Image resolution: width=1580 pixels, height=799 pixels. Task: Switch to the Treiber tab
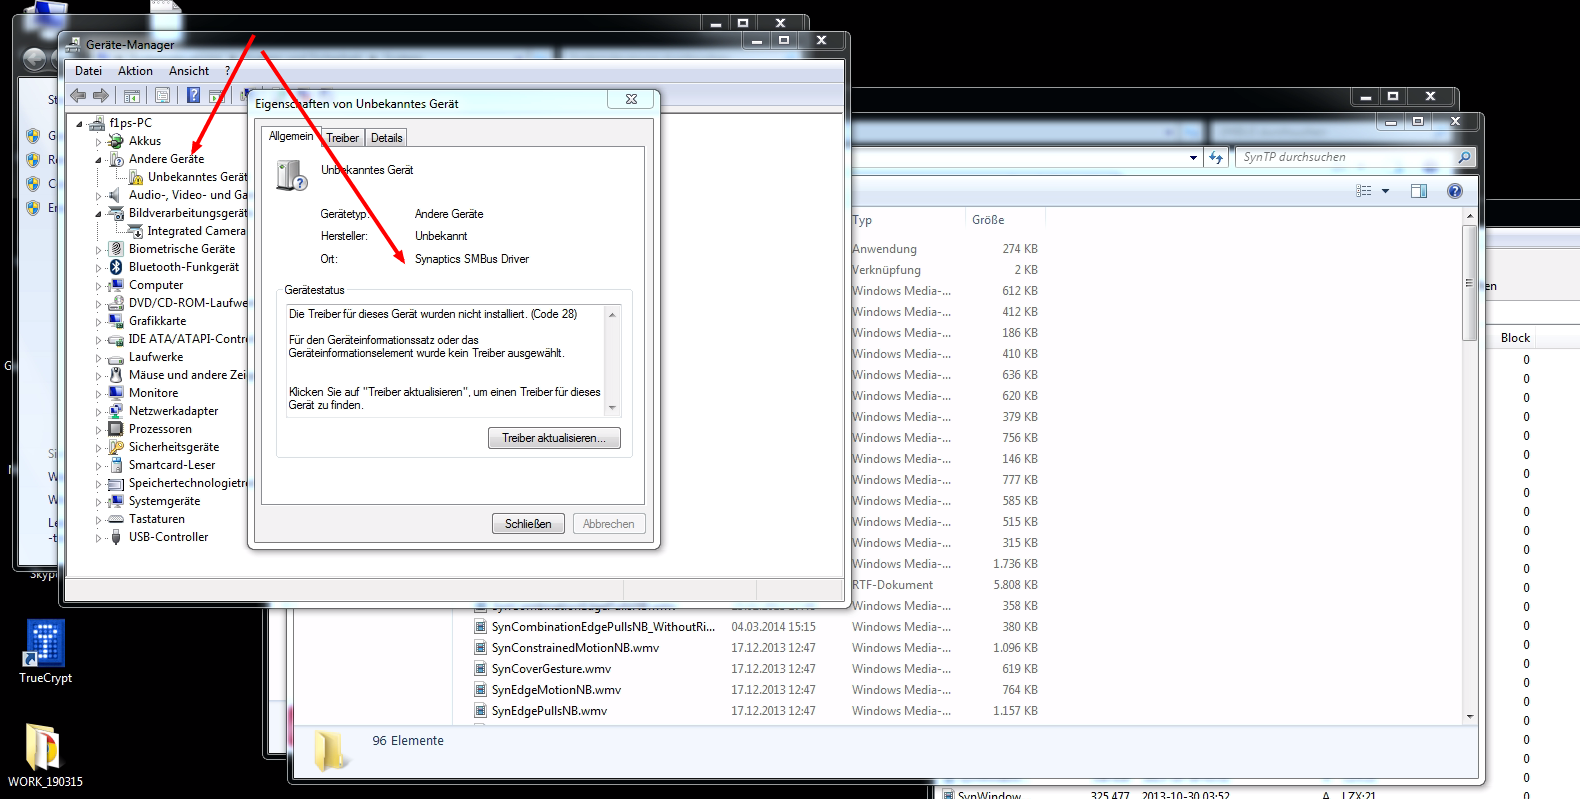point(342,138)
